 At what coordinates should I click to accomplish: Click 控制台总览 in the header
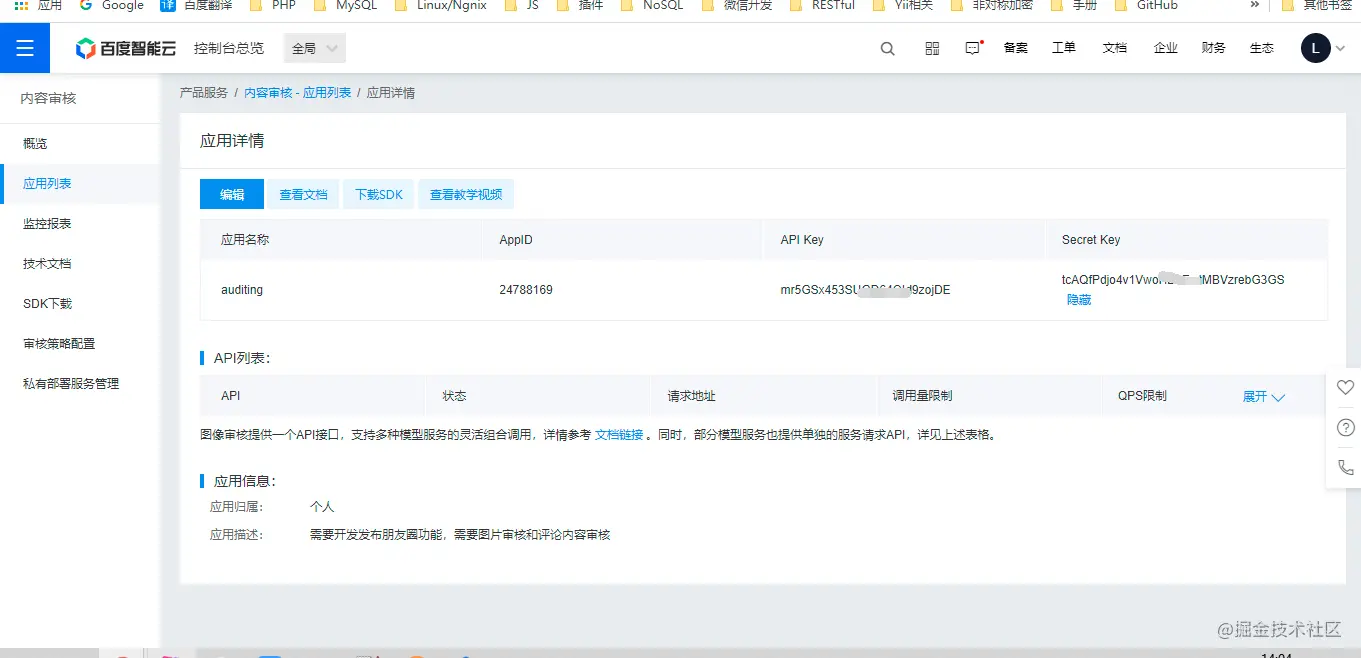click(x=229, y=48)
